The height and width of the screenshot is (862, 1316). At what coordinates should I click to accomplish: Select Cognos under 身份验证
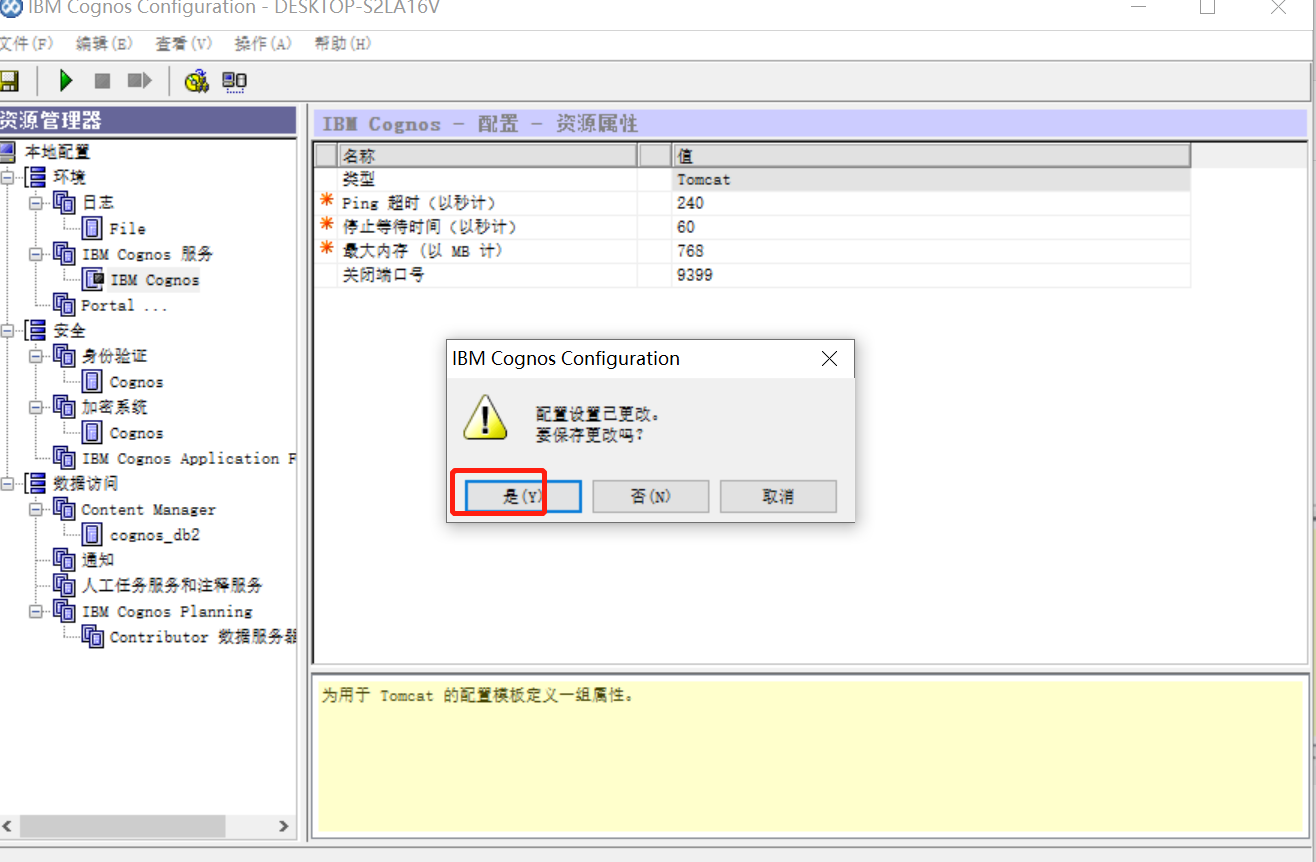136,382
